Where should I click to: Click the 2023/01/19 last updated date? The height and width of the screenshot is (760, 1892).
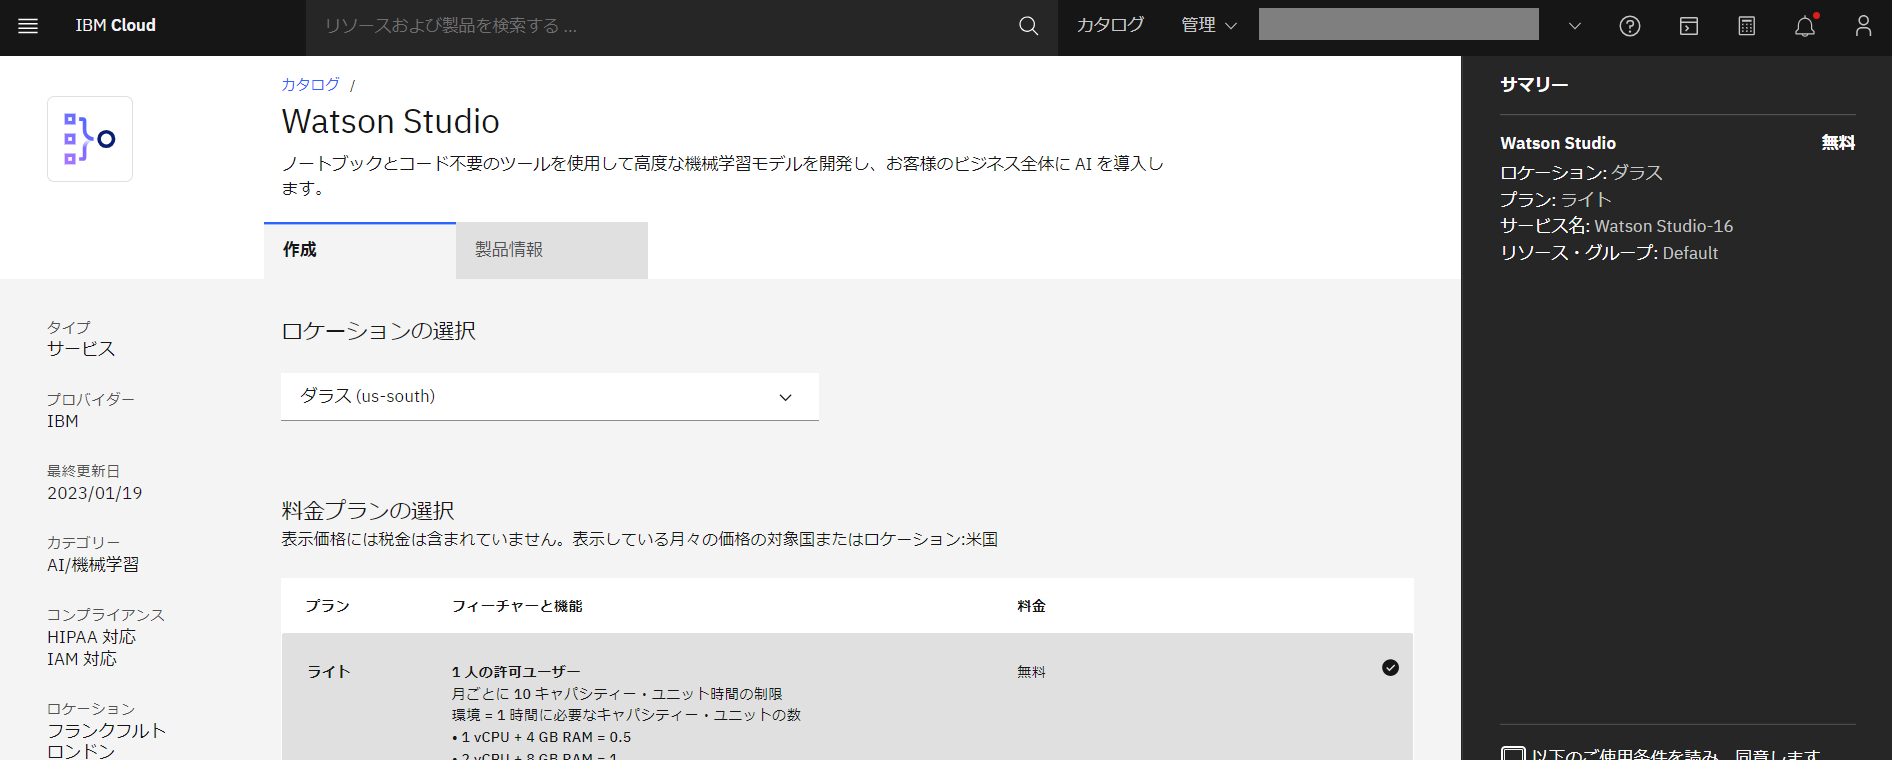(x=95, y=493)
